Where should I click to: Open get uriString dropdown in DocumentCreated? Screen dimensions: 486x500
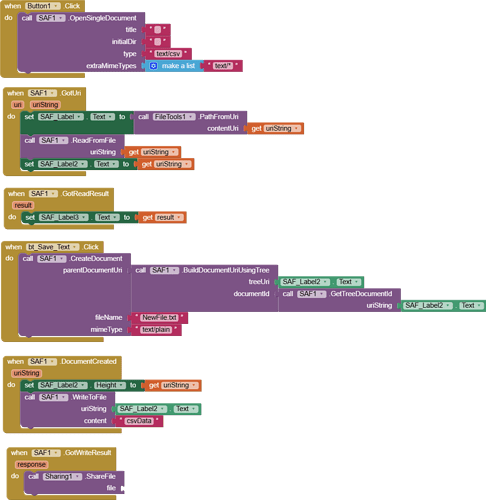coord(180,385)
